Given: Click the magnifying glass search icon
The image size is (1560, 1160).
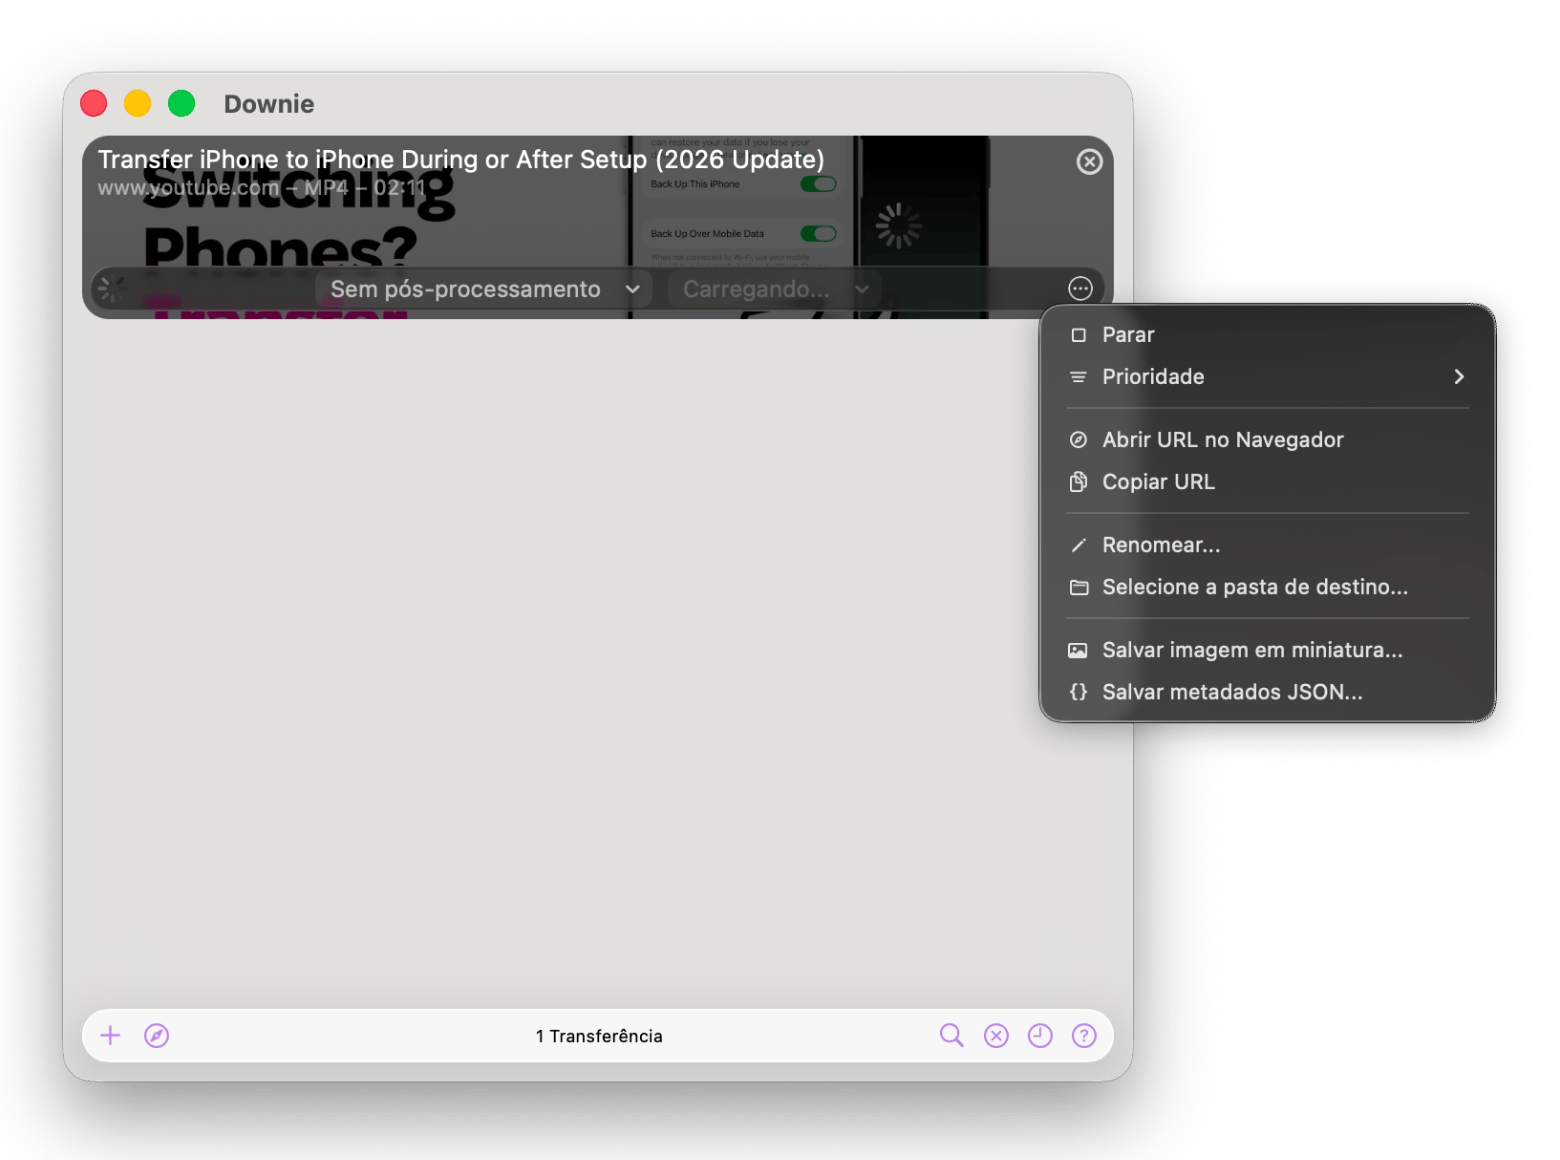Looking at the screenshot, I should pos(952,1036).
